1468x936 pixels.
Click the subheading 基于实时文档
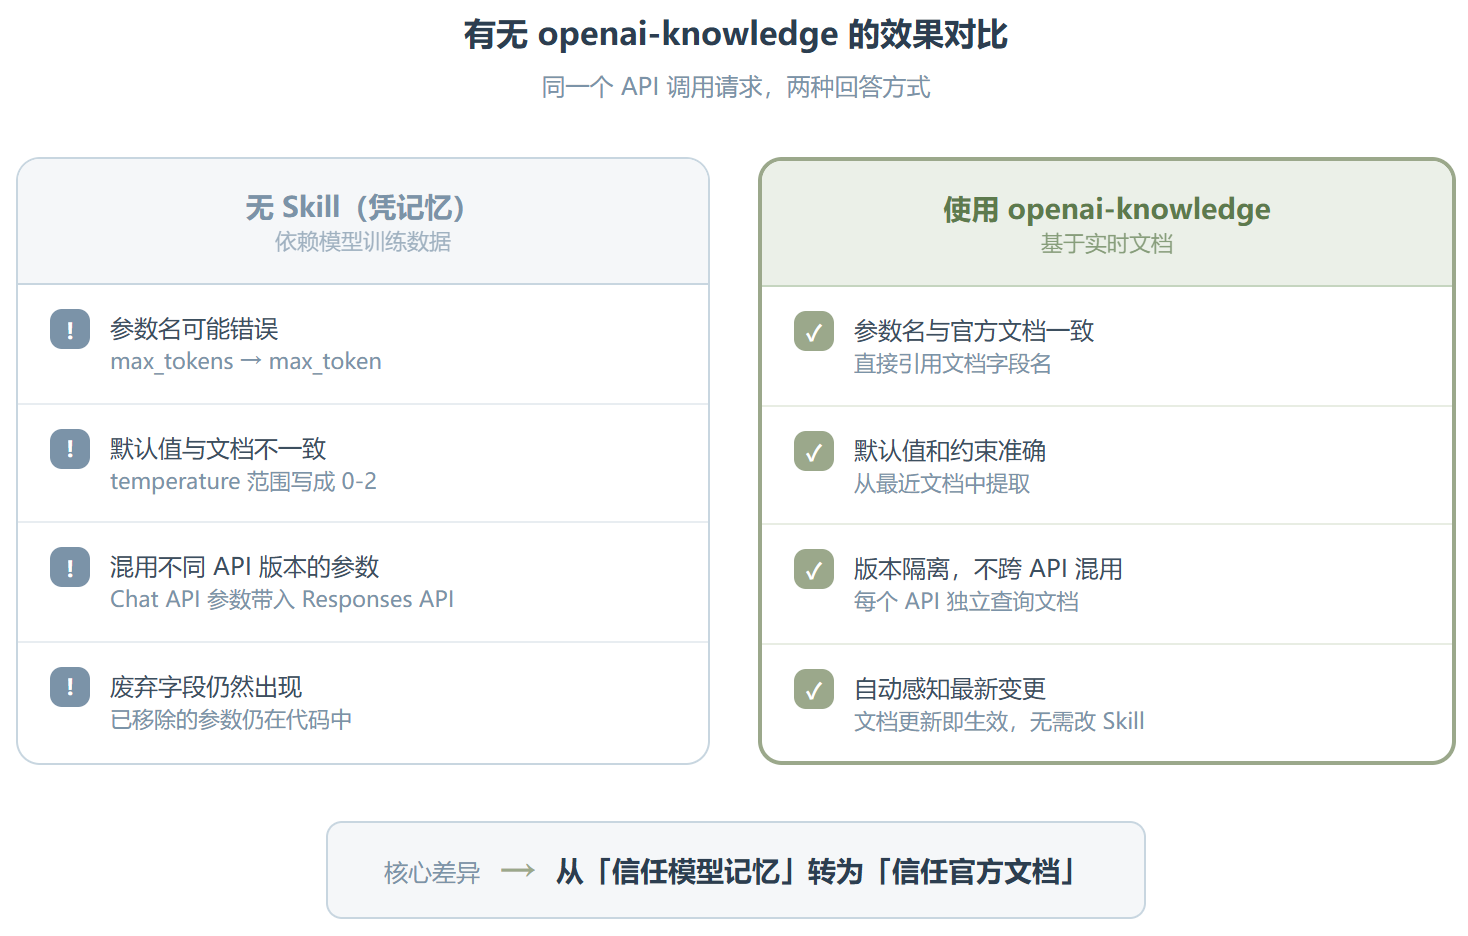(x=1107, y=244)
